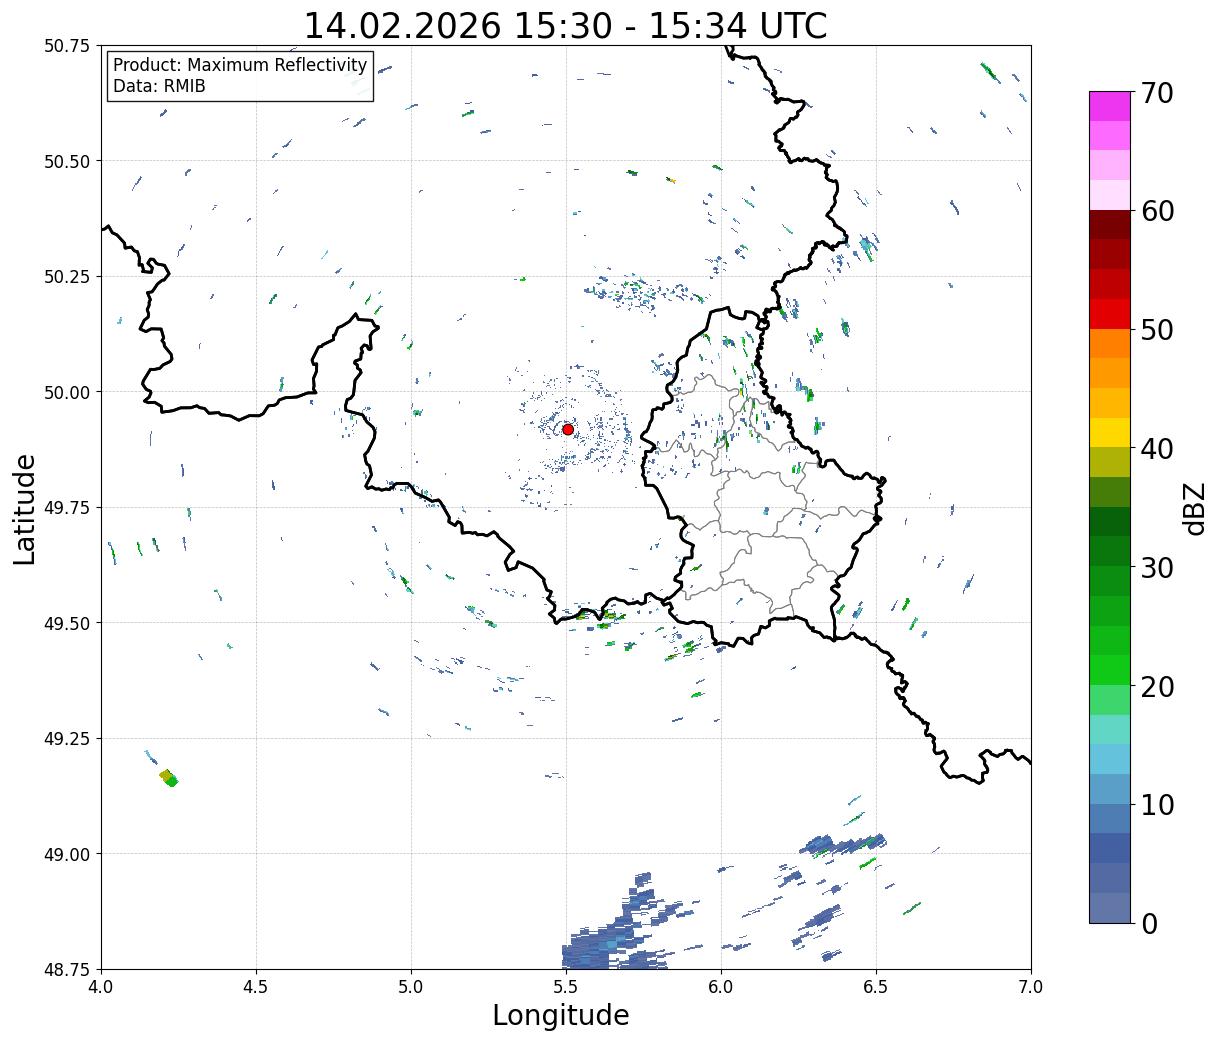Click the Longitude axis label
This screenshot has height=1040, width=1219.
click(561, 1016)
